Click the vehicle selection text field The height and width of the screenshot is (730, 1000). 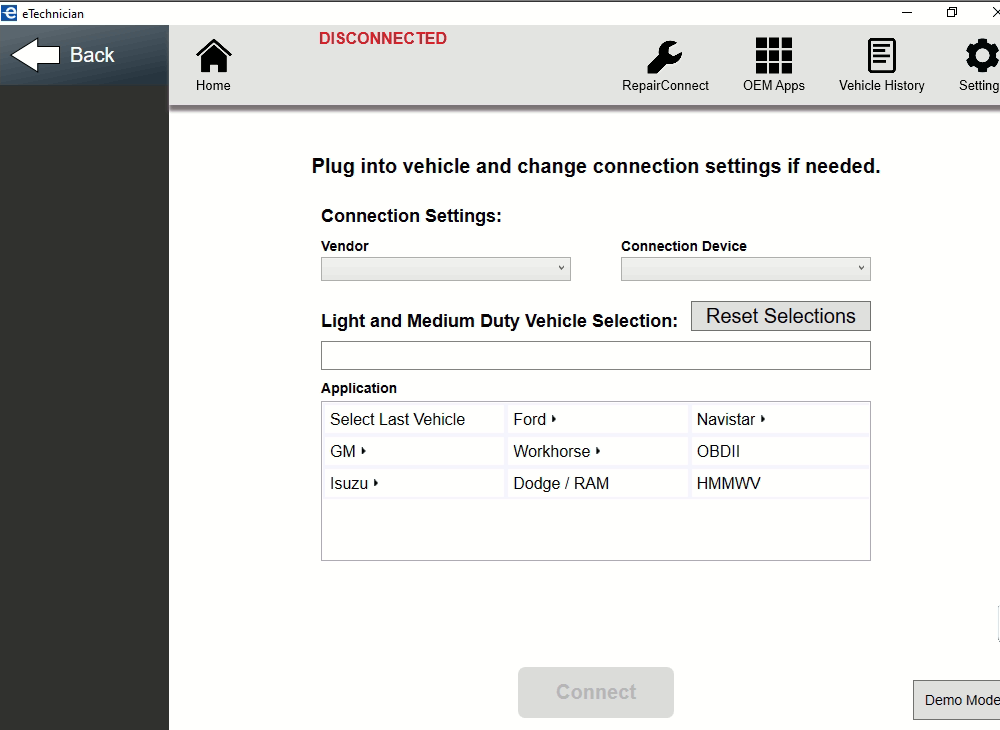pyautogui.click(x=595, y=355)
